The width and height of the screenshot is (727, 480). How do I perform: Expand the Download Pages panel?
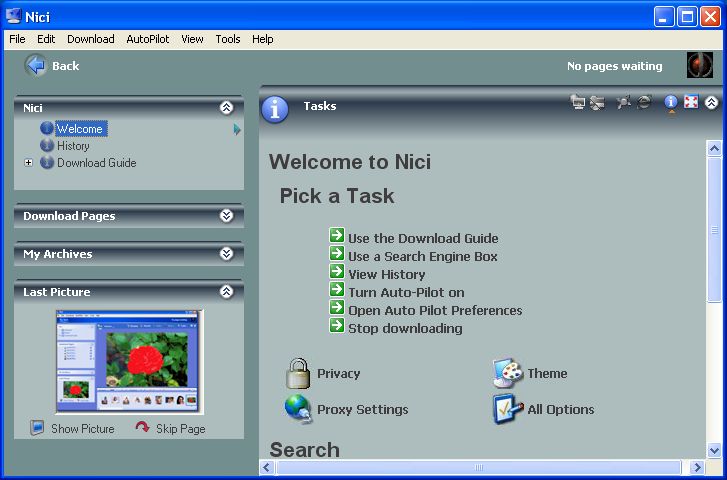click(226, 216)
